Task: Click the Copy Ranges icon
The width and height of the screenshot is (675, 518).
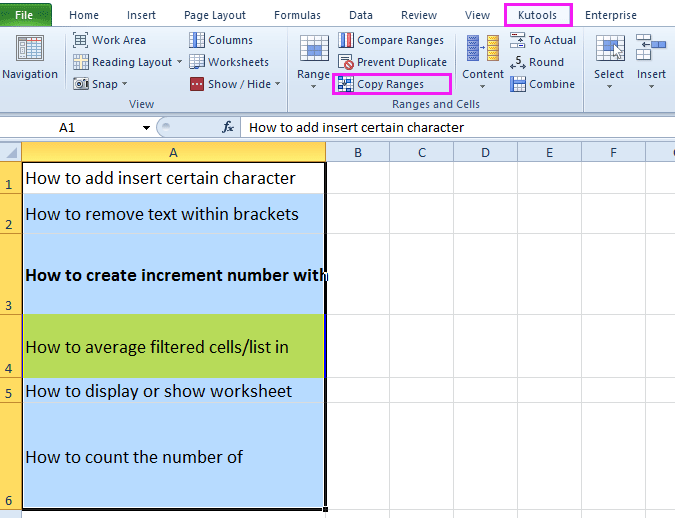Action: 345,84
